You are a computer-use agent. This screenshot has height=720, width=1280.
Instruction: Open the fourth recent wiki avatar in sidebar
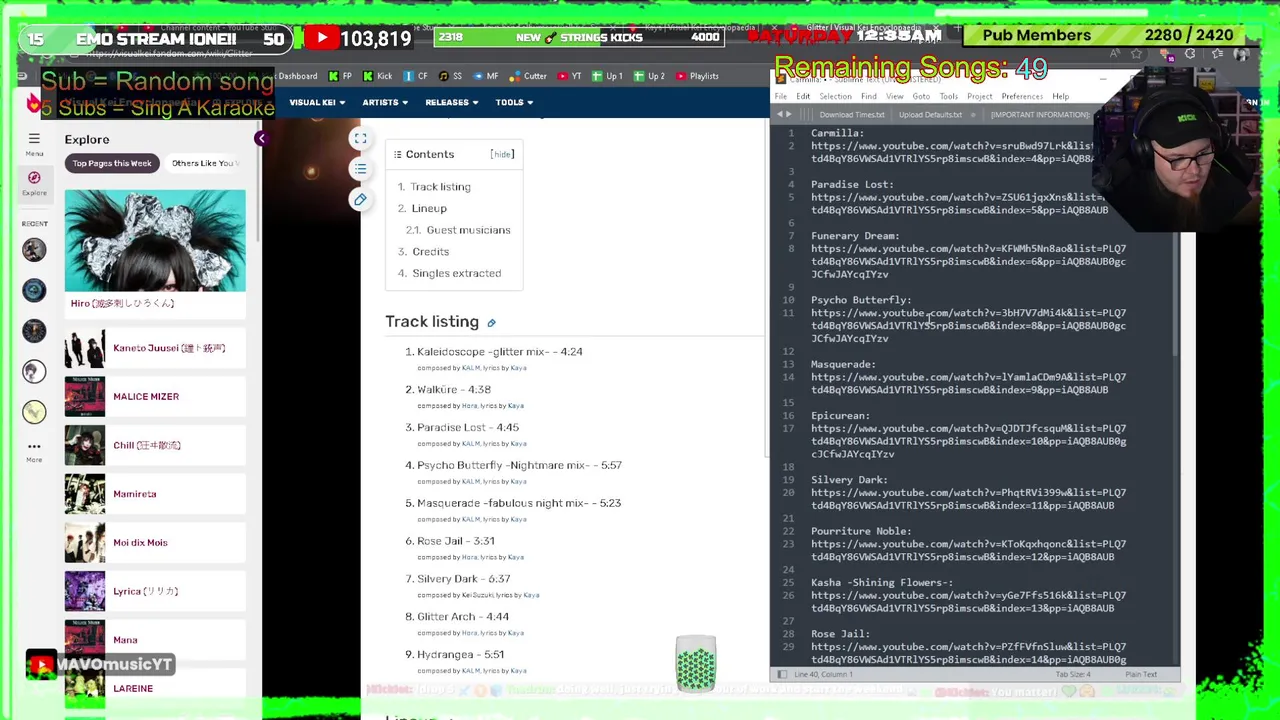[x=34, y=371]
